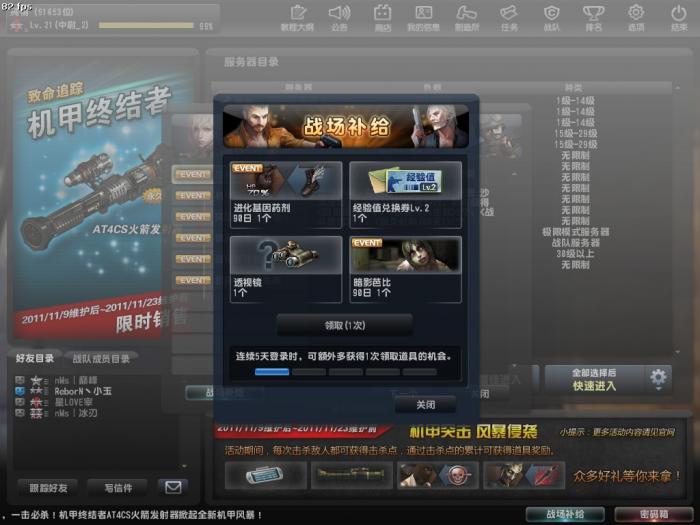Select the 透视镜 supply item
Image resolution: width=700 pixels, height=525 pixels.
[286, 269]
